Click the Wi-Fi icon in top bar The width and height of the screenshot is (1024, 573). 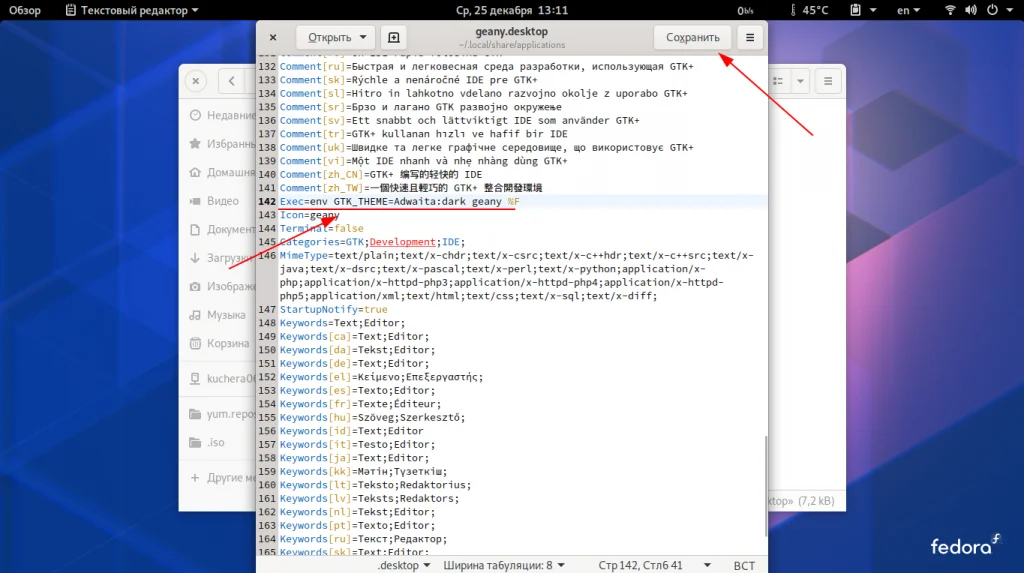pyautogui.click(x=950, y=10)
